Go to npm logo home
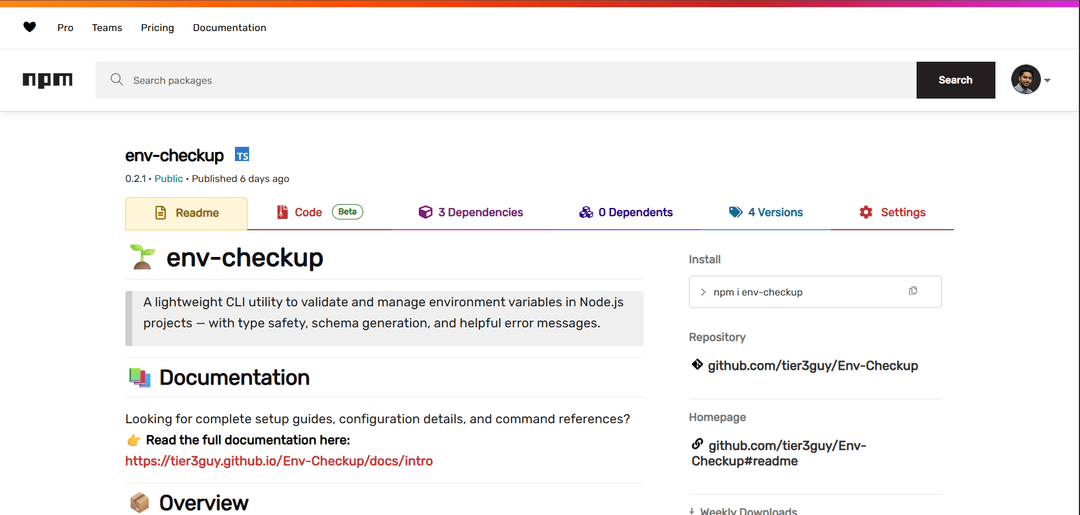 point(48,80)
